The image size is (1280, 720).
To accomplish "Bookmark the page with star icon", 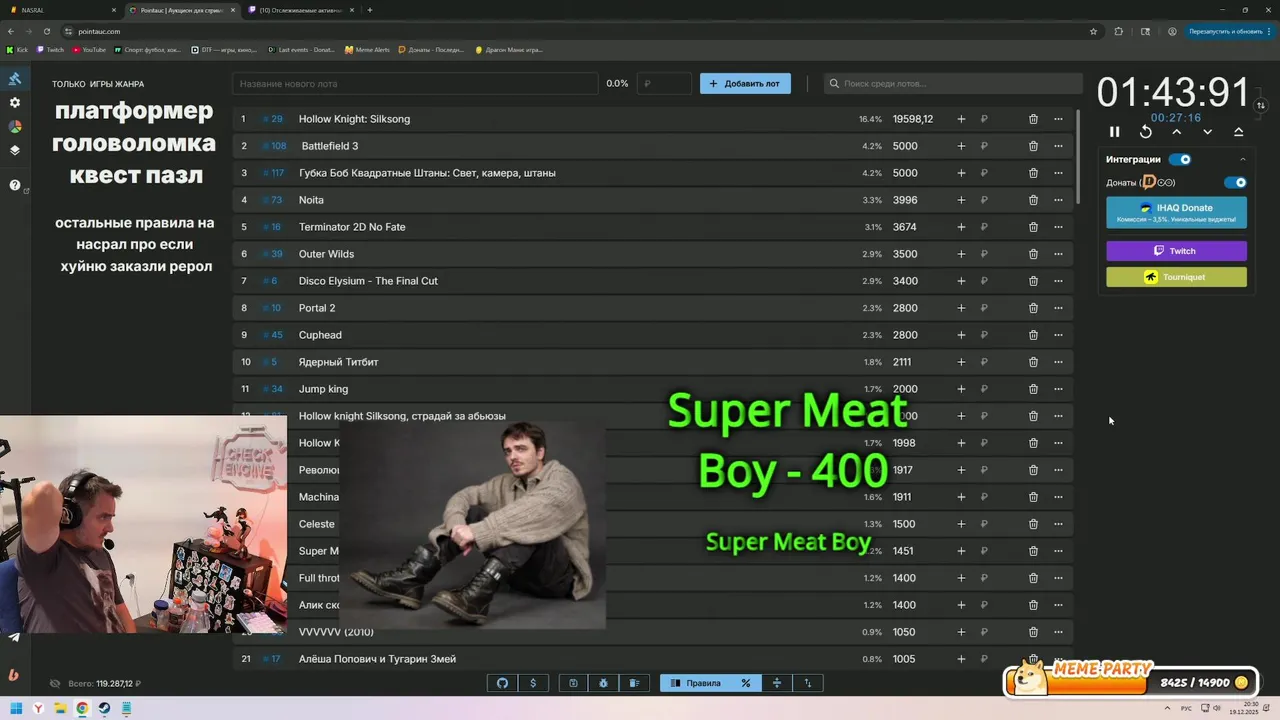I will tap(1094, 31).
